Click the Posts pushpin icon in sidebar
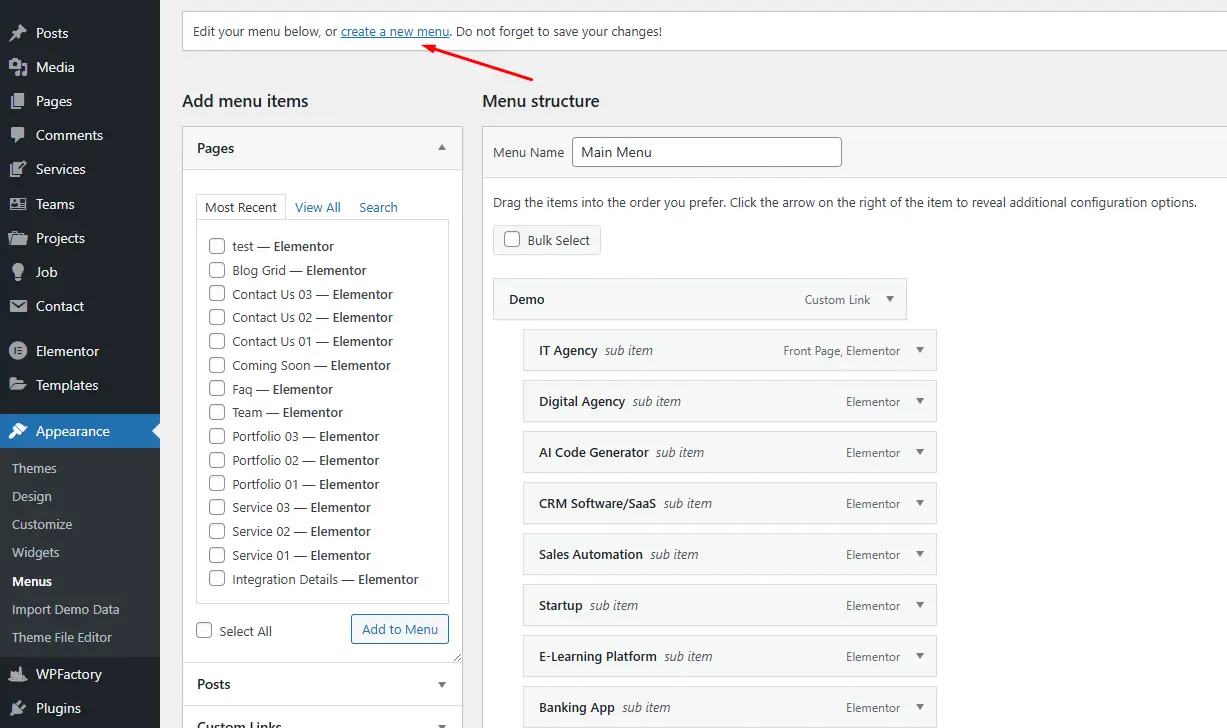Image resolution: width=1227 pixels, height=728 pixels. pos(18,33)
